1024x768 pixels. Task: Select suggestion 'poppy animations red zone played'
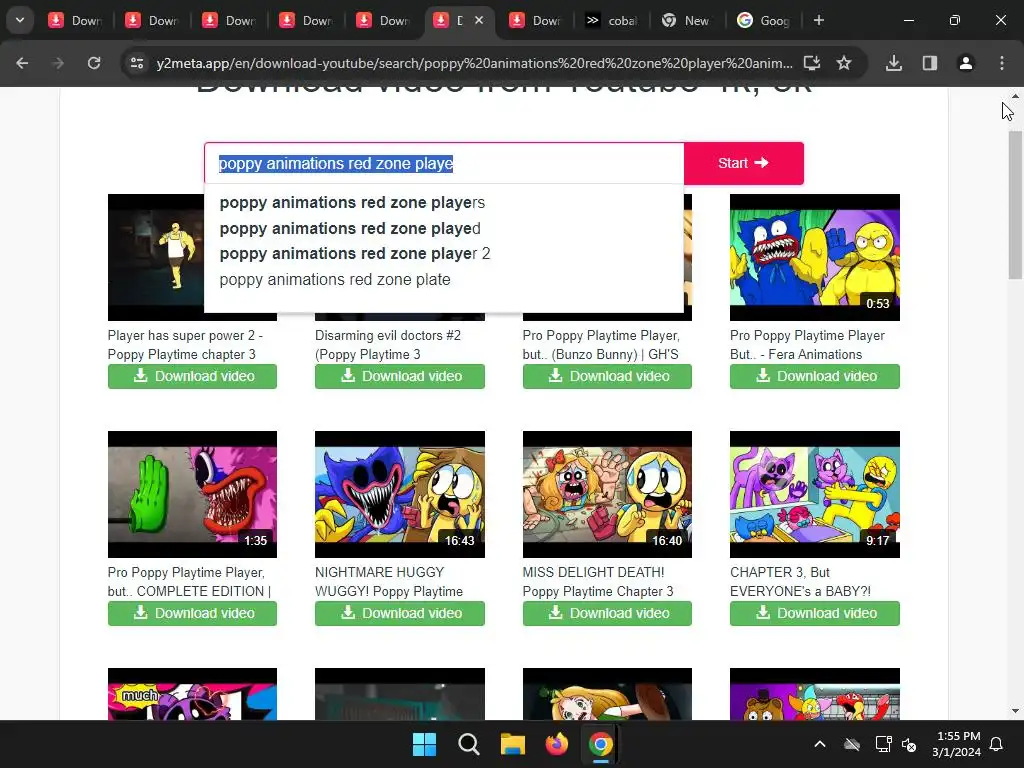(350, 229)
